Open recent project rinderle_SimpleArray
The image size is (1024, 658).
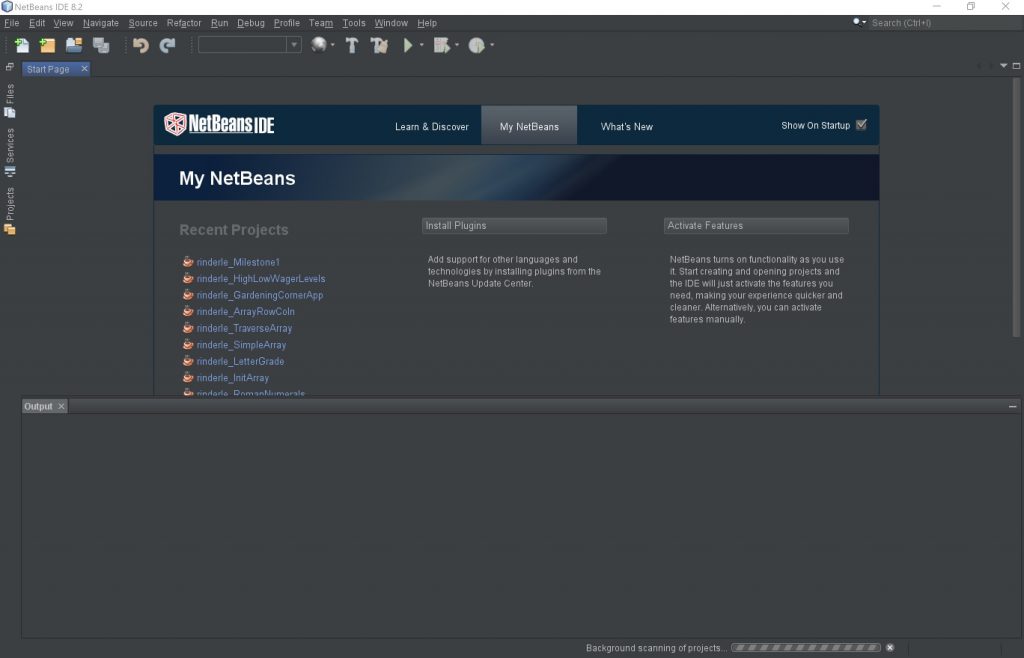click(241, 345)
